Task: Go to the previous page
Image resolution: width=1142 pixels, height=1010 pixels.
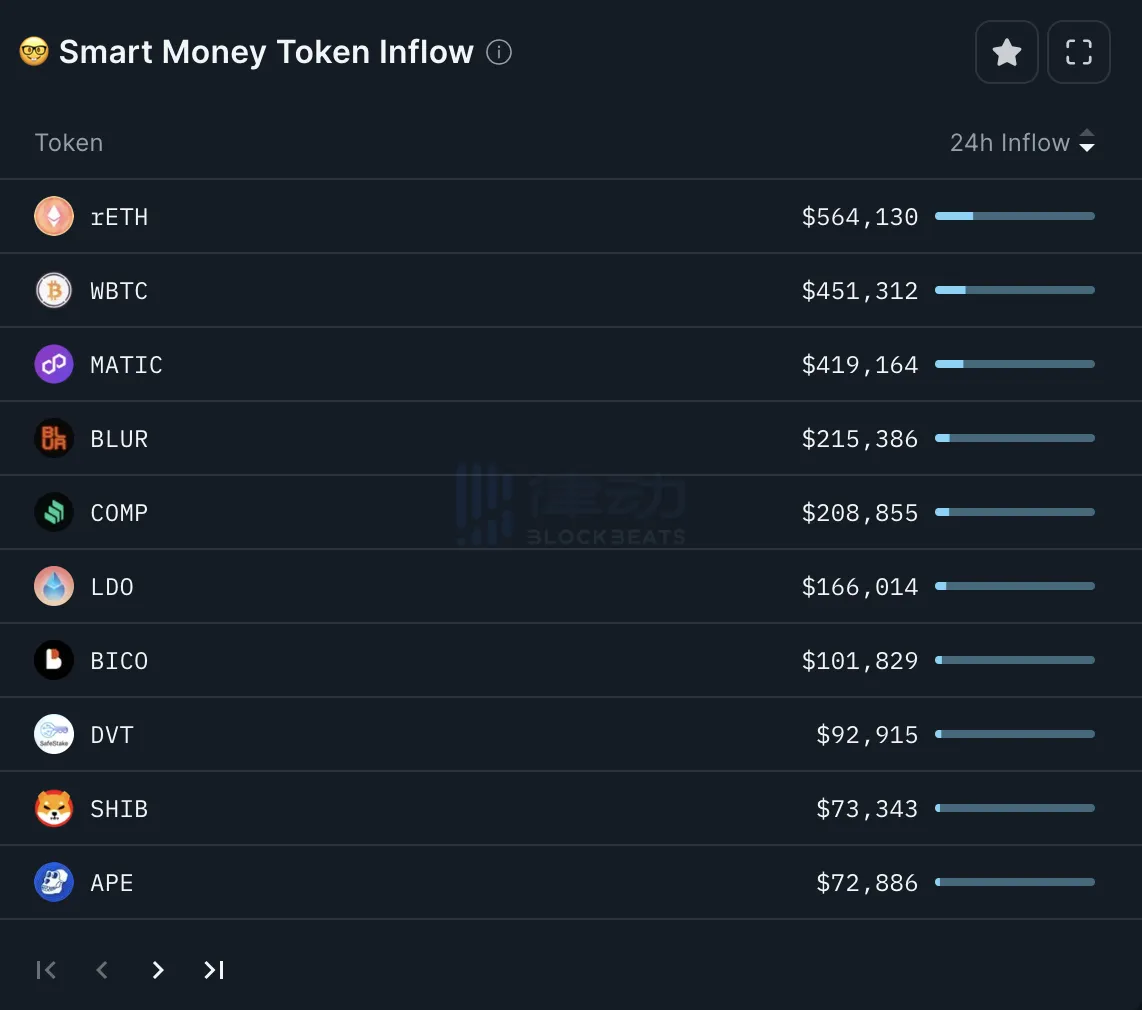Action: (x=101, y=970)
